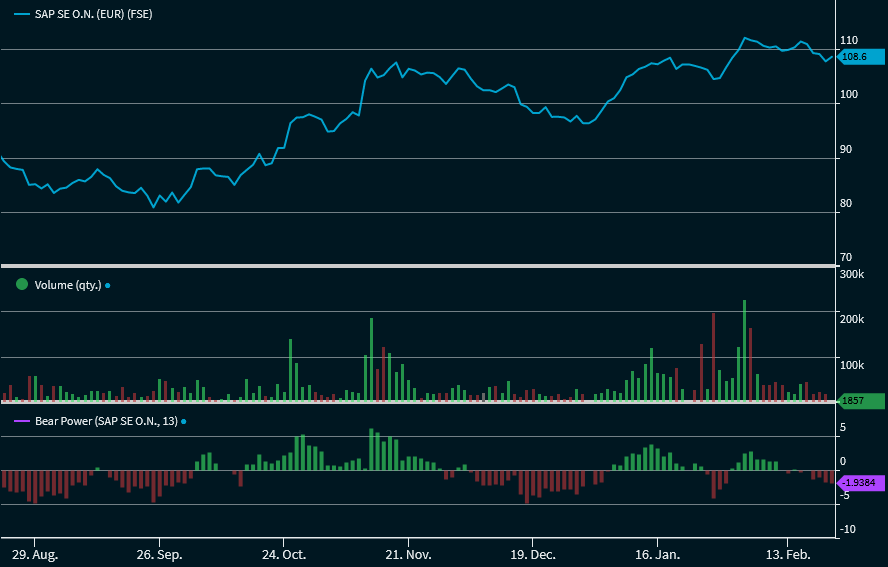Click the SAP SE O.N. (EUR) (FSE) legend label

94,14
